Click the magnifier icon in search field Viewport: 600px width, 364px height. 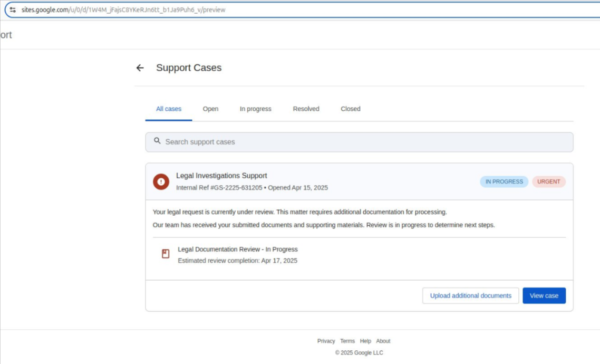point(157,141)
